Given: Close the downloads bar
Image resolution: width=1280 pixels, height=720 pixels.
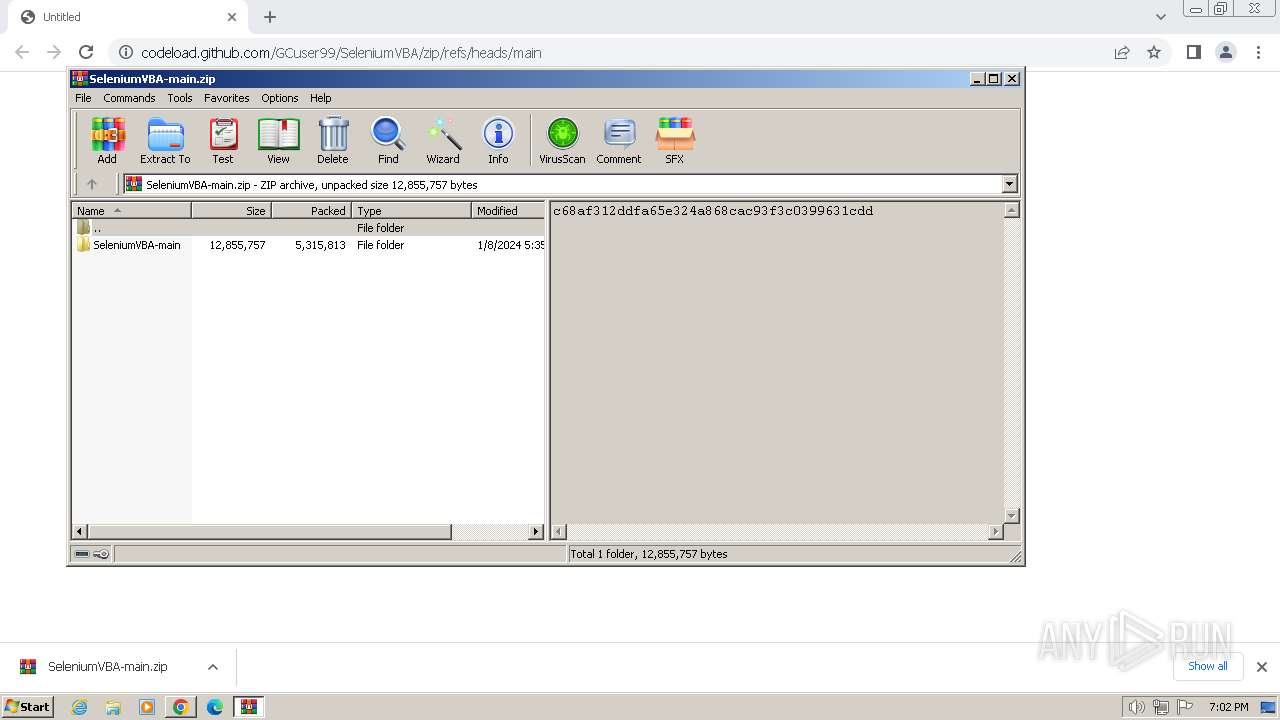Looking at the screenshot, I should tap(1261, 667).
